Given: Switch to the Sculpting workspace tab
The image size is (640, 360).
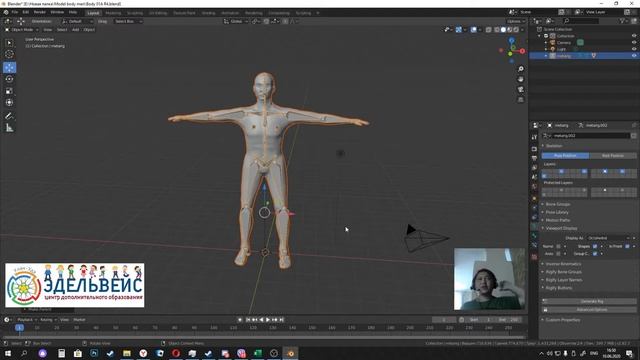Looking at the screenshot, I should (135, 13).
